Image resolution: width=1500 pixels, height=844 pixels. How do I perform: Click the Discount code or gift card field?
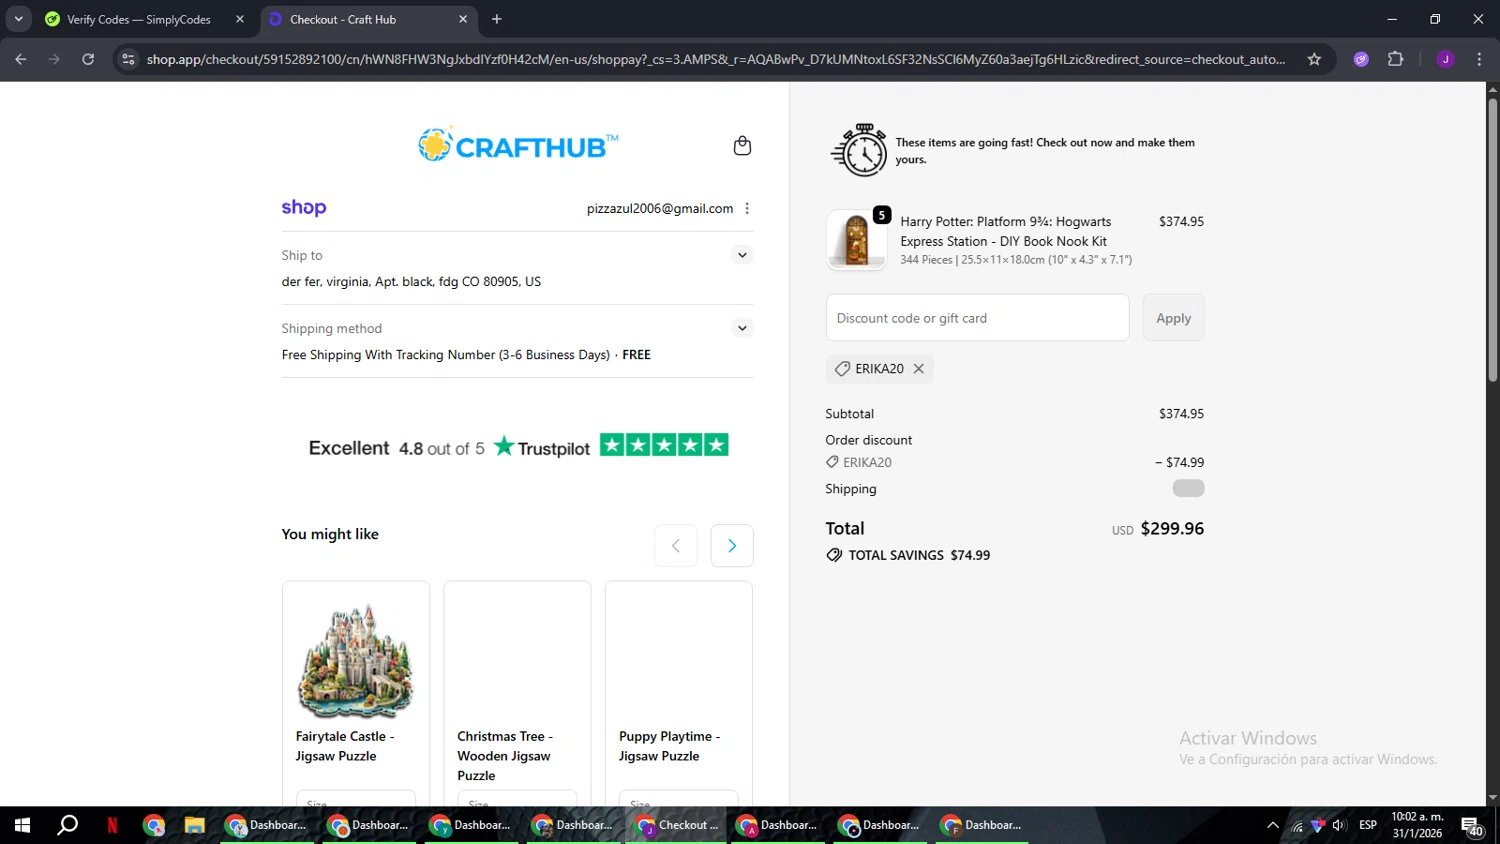point(977,318)
